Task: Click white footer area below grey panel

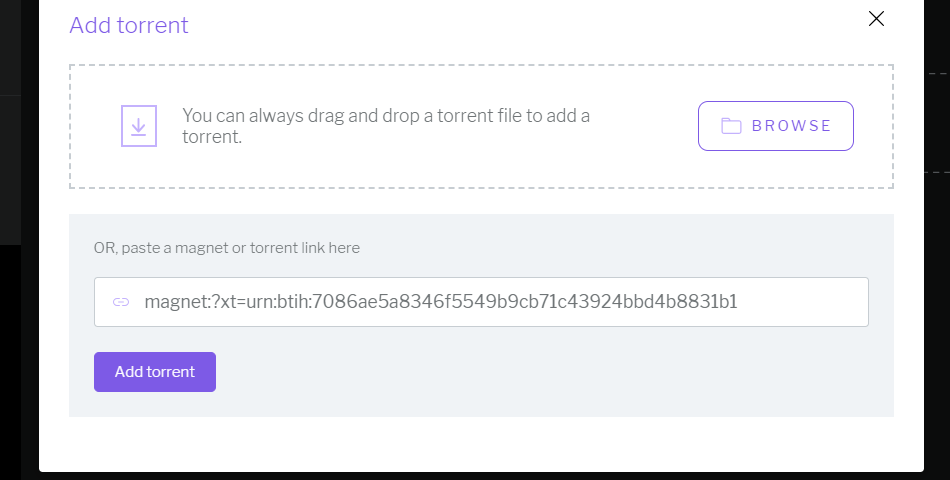Action: tap(481, 444)
